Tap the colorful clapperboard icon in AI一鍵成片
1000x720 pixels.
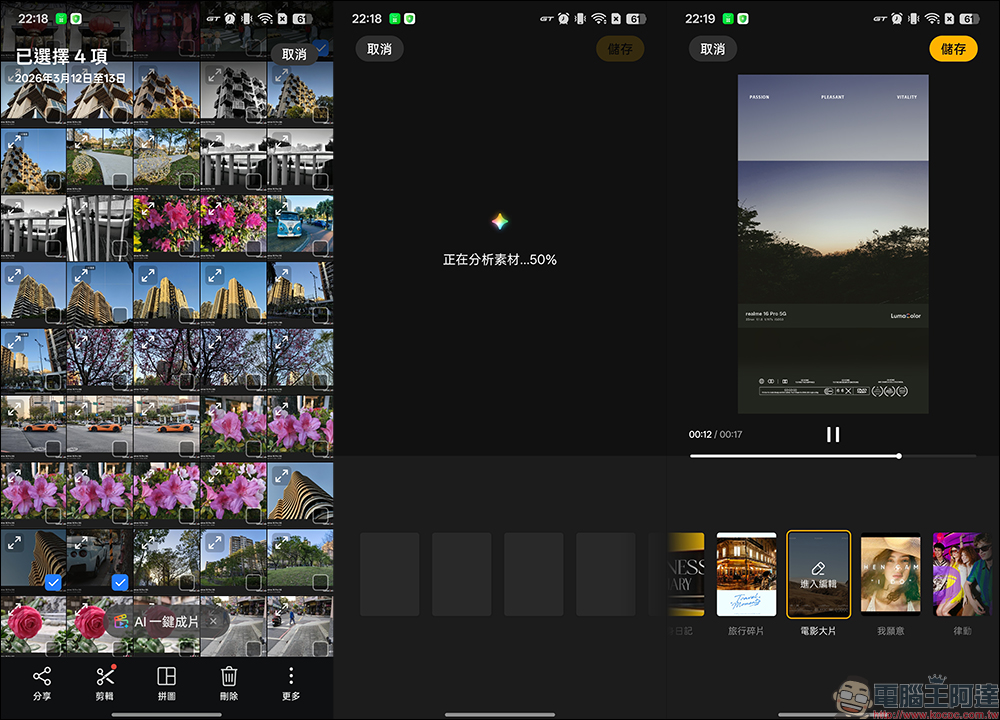pos(121,621)
